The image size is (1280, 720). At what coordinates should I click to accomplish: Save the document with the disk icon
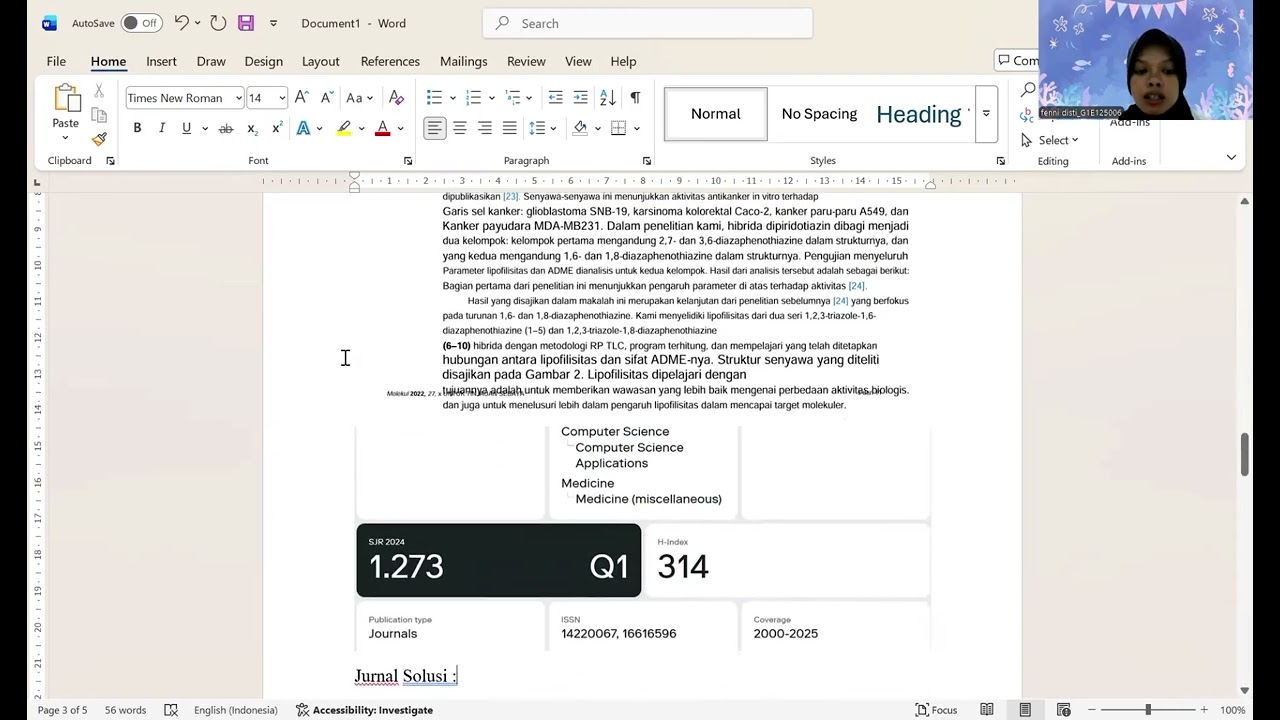pos(246,23)
